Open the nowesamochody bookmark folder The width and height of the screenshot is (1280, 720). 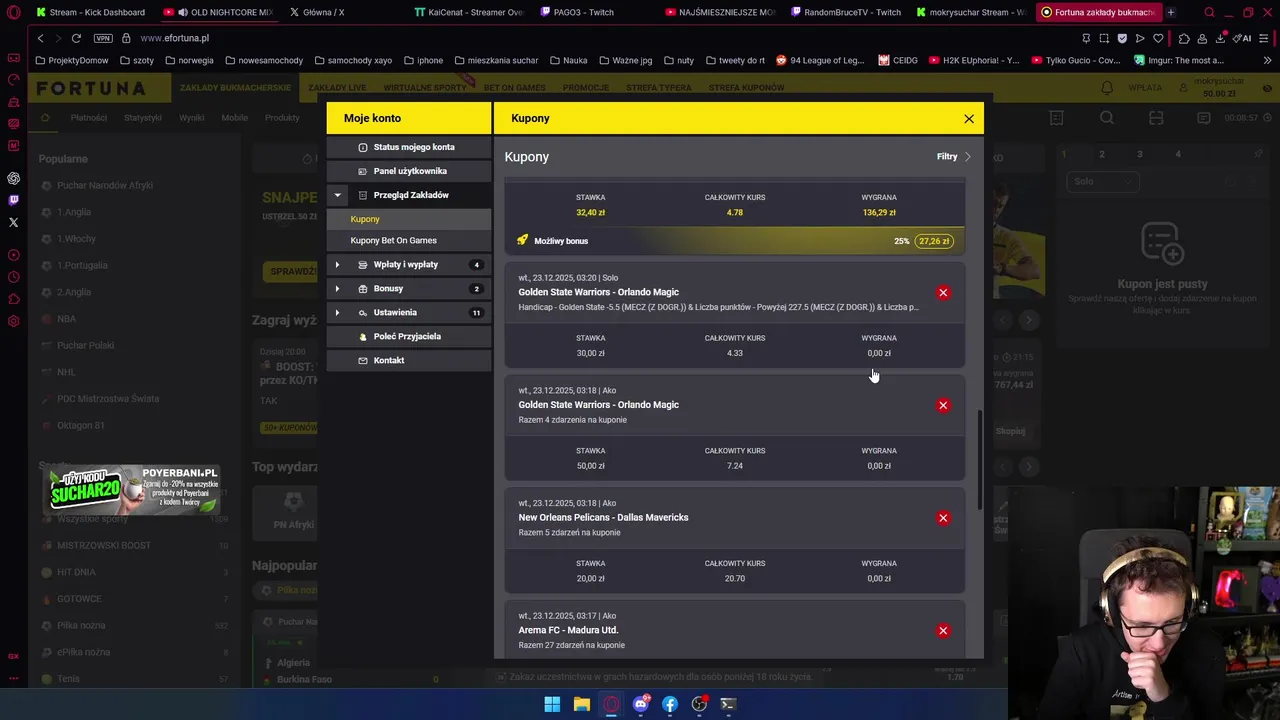pyautogui.click(x=264, y=60)
